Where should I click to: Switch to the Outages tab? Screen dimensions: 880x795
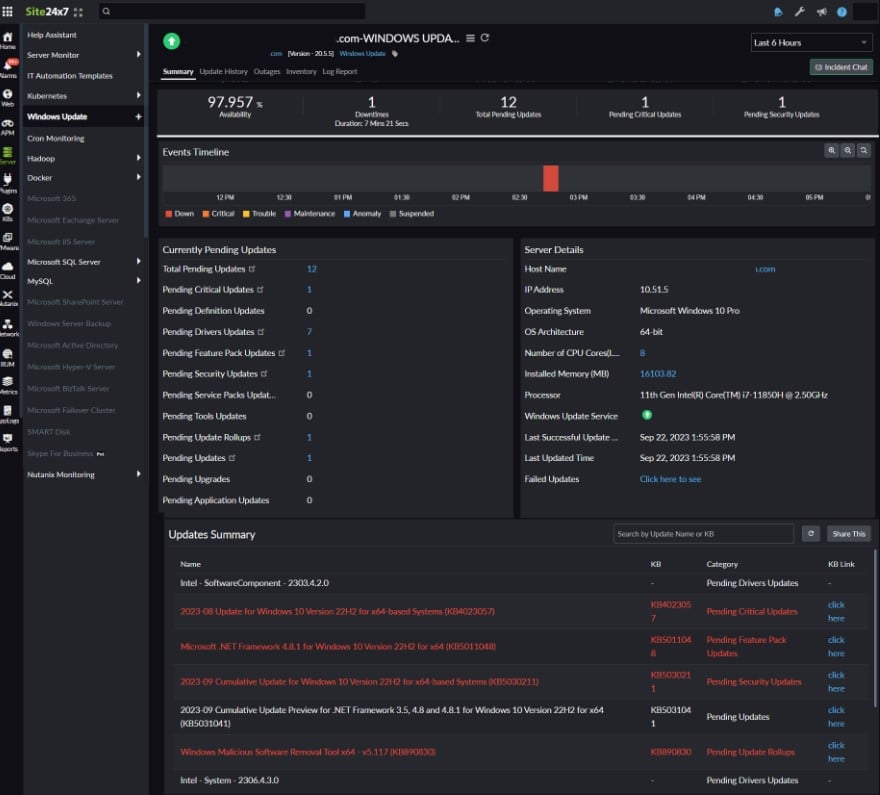(267, 72)
